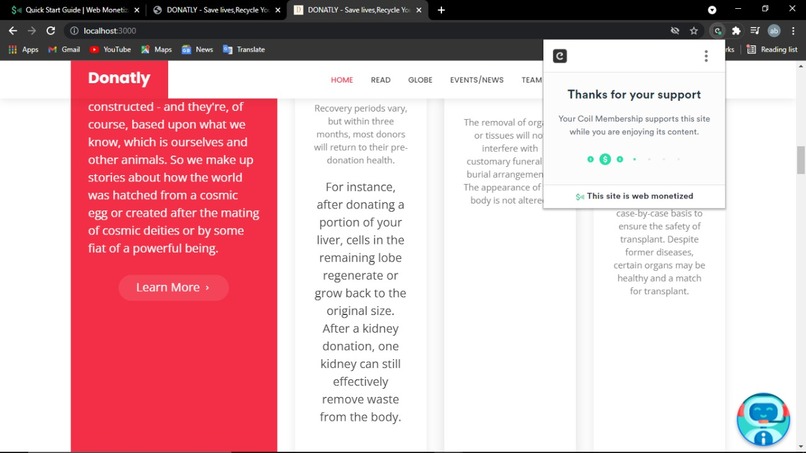The width and height of the screenshot is (806, 453).
Task: Open the Coil popup three-dot menu
Action: pos(706,56)
